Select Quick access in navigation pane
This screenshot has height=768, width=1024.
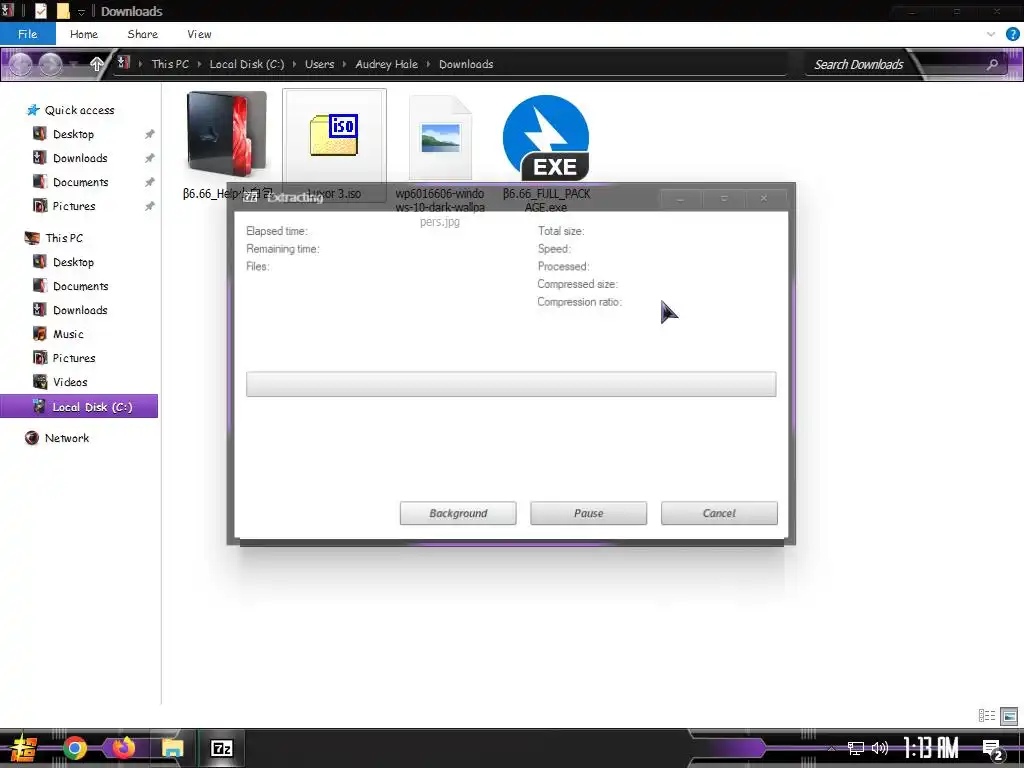coord(79,110)
